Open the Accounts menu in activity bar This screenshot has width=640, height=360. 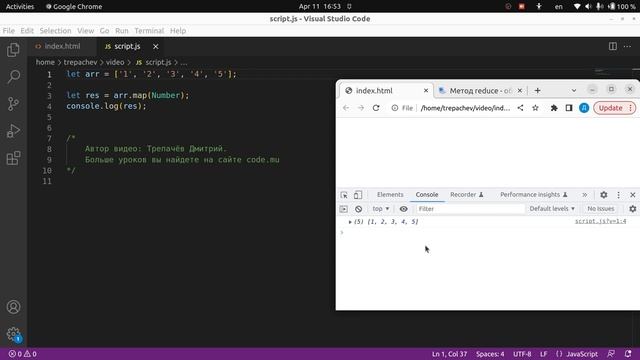click(x=13, y=307)
